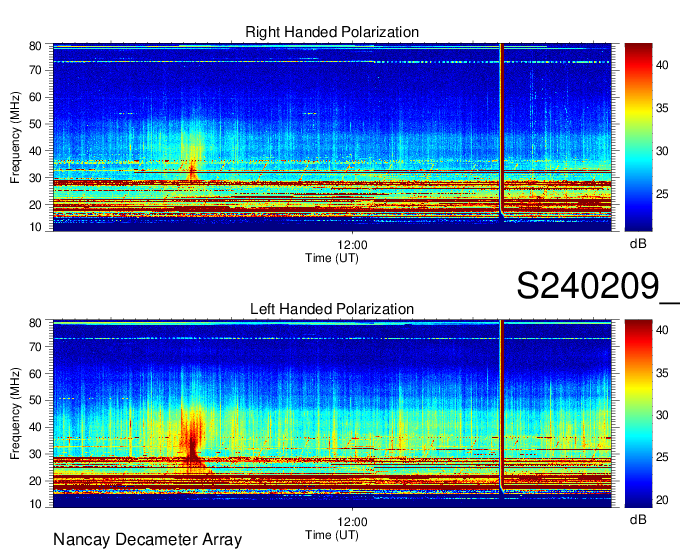The width and height of the screenshot is (680, 552).
Task: Click the yellow-red burst in Right Handed spectrogram
Action: 193,158
